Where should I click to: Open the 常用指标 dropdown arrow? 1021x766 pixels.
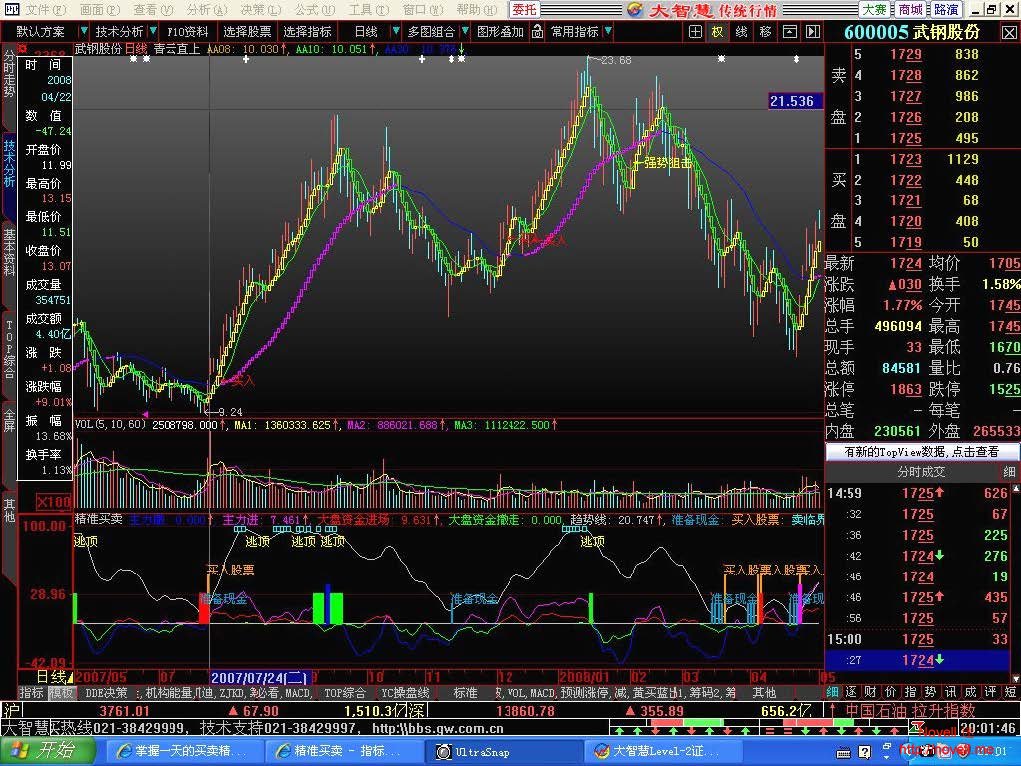click(x=608, y=31)
